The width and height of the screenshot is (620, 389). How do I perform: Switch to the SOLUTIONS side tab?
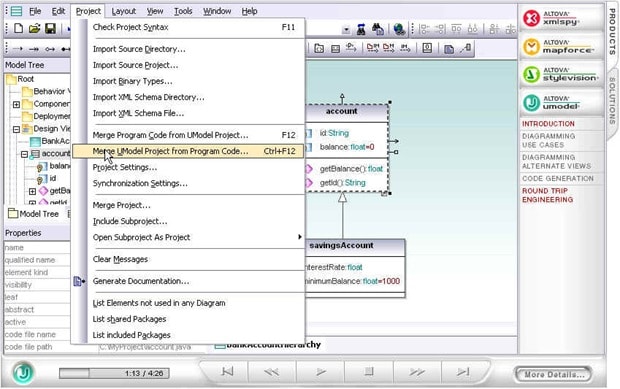click(612, 101)
